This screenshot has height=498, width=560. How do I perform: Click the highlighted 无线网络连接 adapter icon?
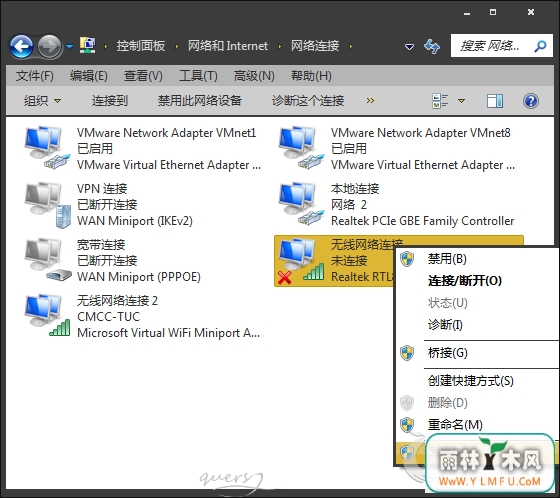pos(301,261)
